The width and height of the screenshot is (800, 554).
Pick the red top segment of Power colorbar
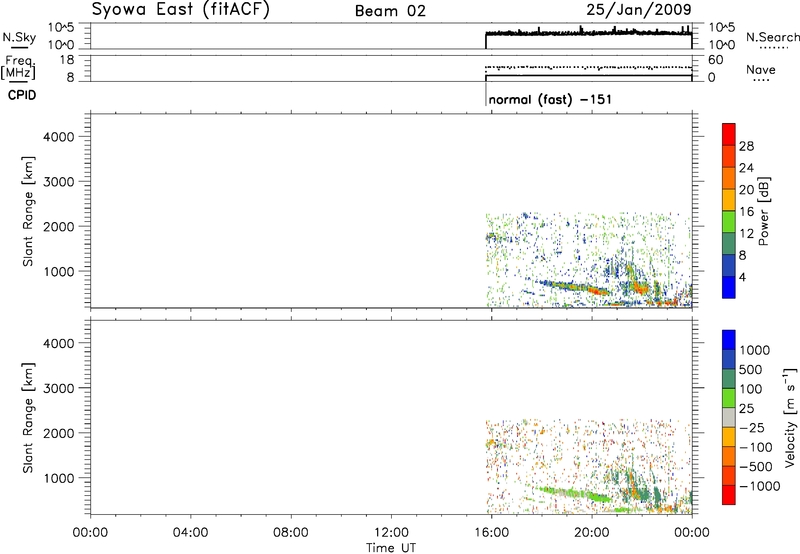tap(729, 134)
